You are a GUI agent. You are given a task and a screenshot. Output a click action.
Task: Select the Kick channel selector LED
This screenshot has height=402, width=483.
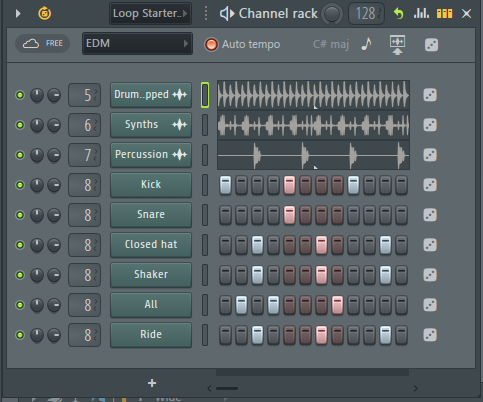(x=205, y=185)
